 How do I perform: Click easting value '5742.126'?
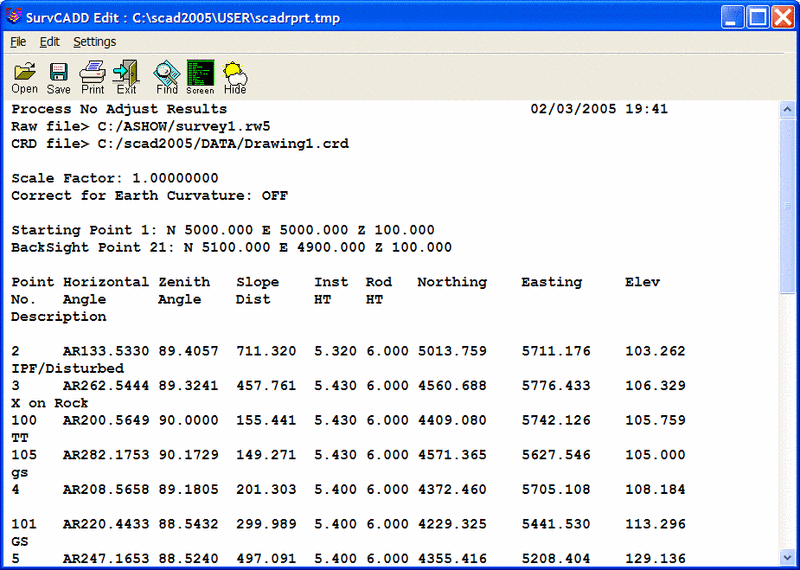pyautogui.click(x=556, y=420)
